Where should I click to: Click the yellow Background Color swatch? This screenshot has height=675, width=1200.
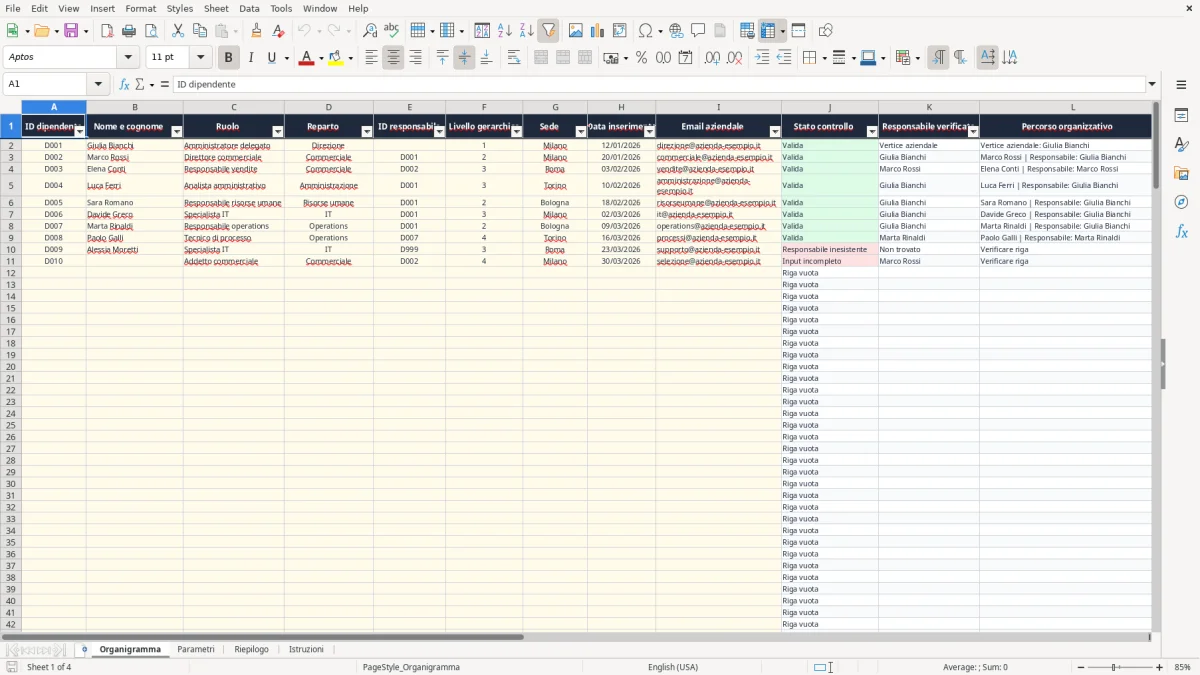336,58
